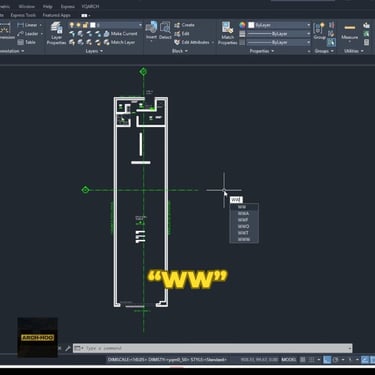Image resolution: width=375 pixels, height=375 pixels.
Task: Click the command line wrench customize icon
Action: tap(68, 348)
